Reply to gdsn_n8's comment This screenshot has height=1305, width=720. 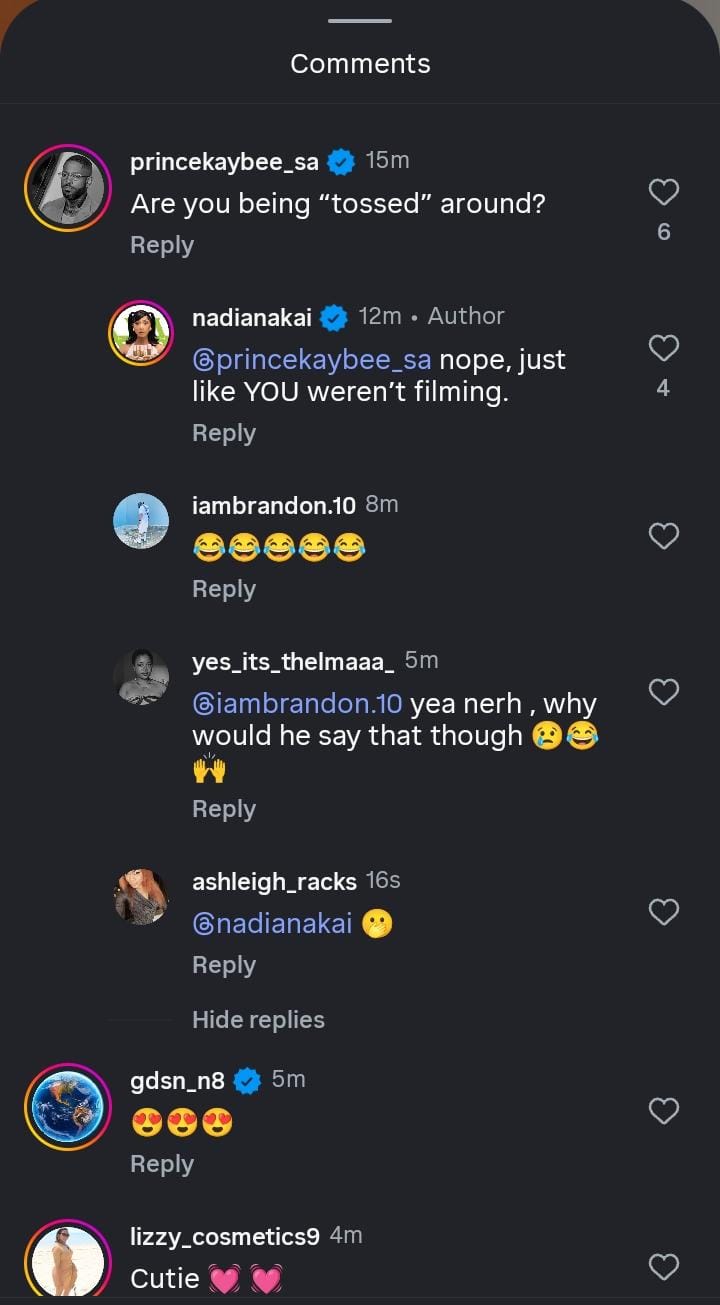162,1164
